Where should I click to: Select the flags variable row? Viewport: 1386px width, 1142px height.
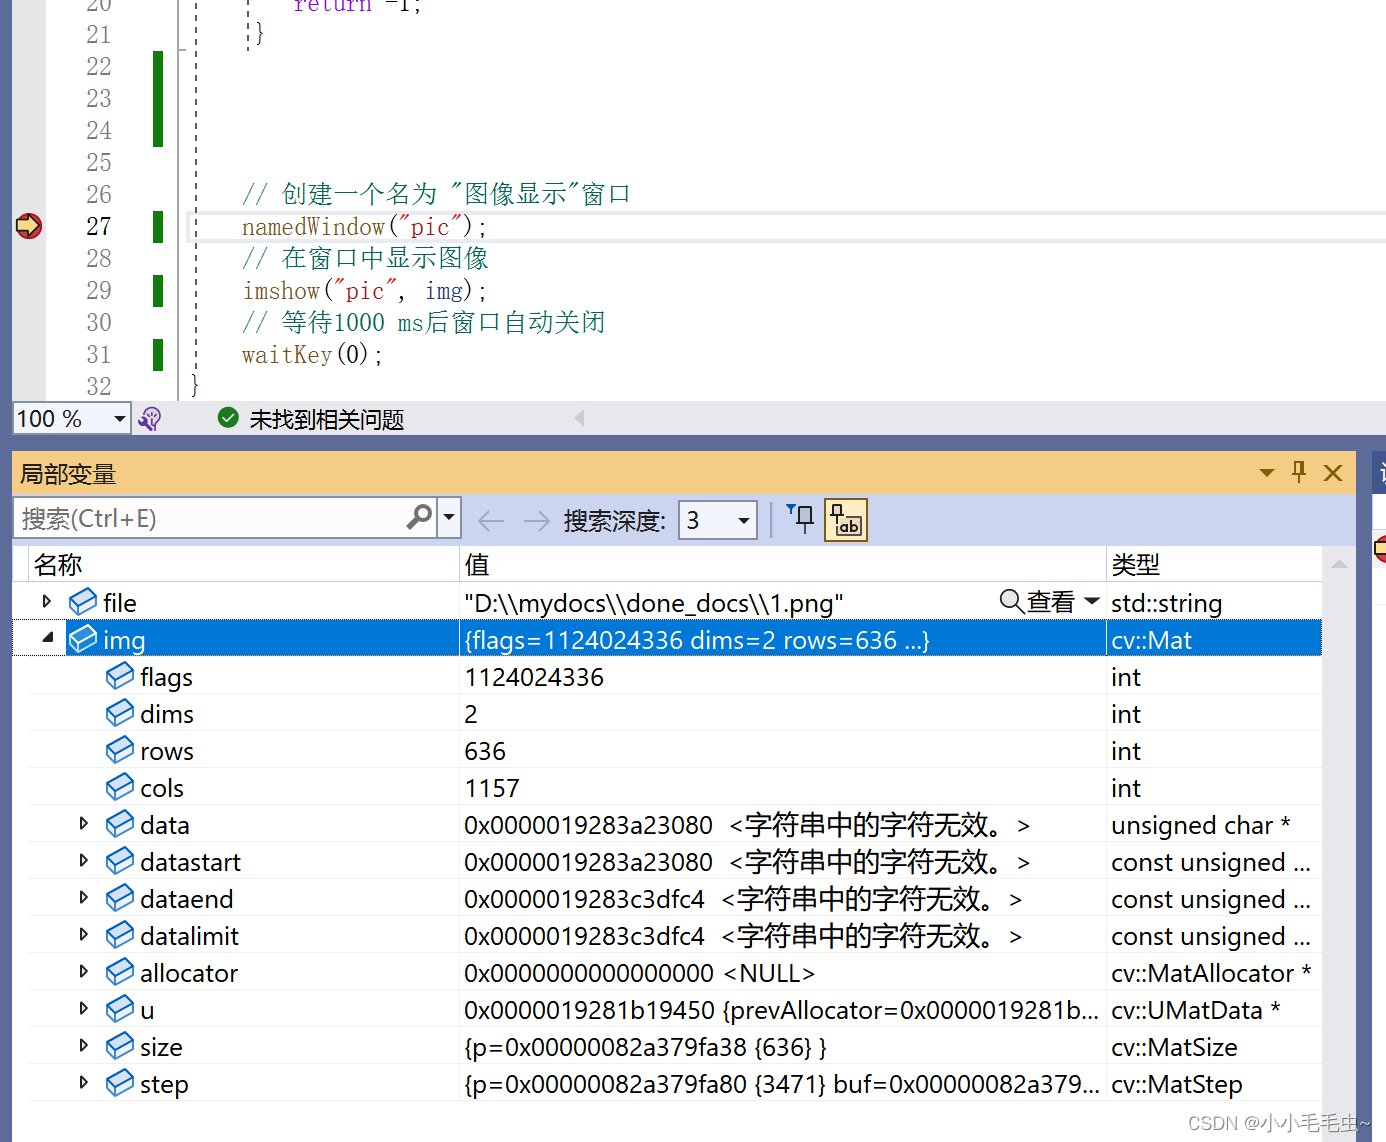coord(675,677)
